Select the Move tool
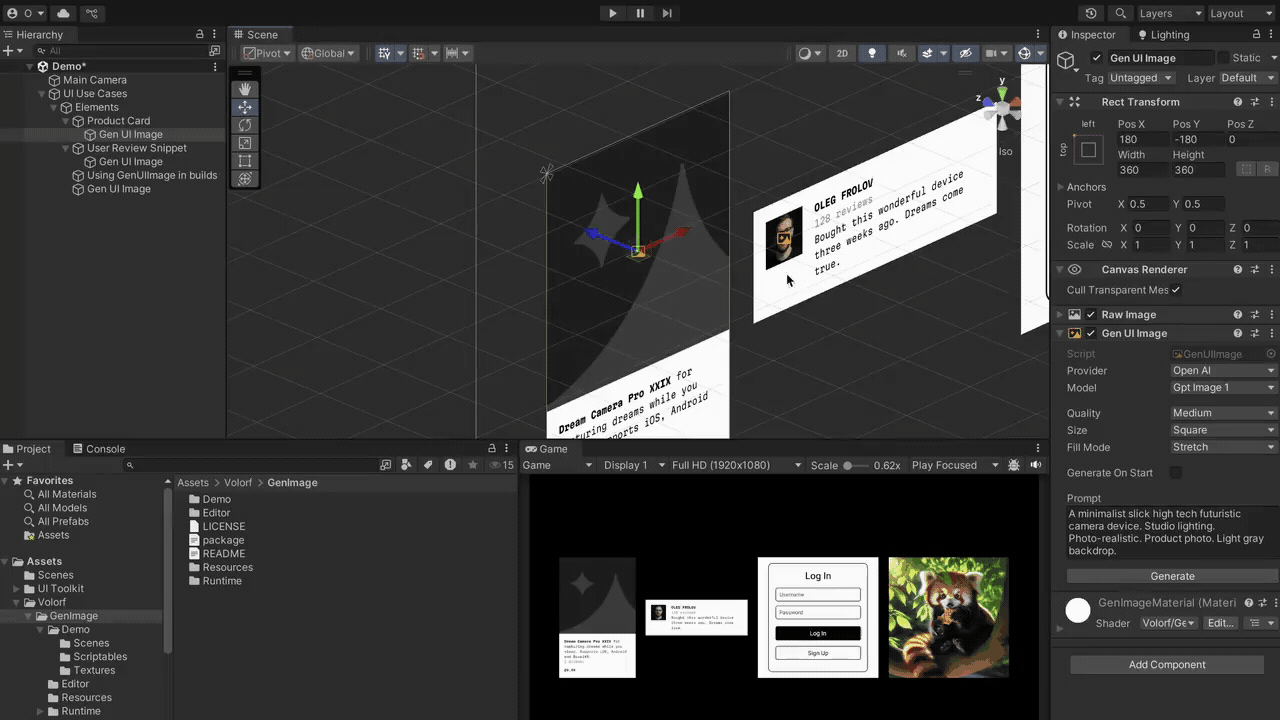This screenshot has width=1280, height=720. tap(245, 107)
